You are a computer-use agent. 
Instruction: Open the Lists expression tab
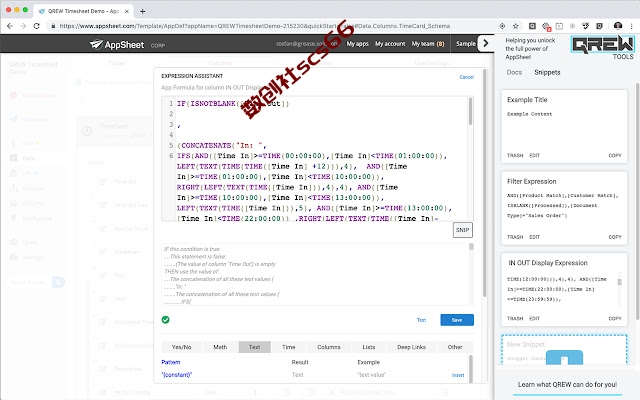pos(369,347)
